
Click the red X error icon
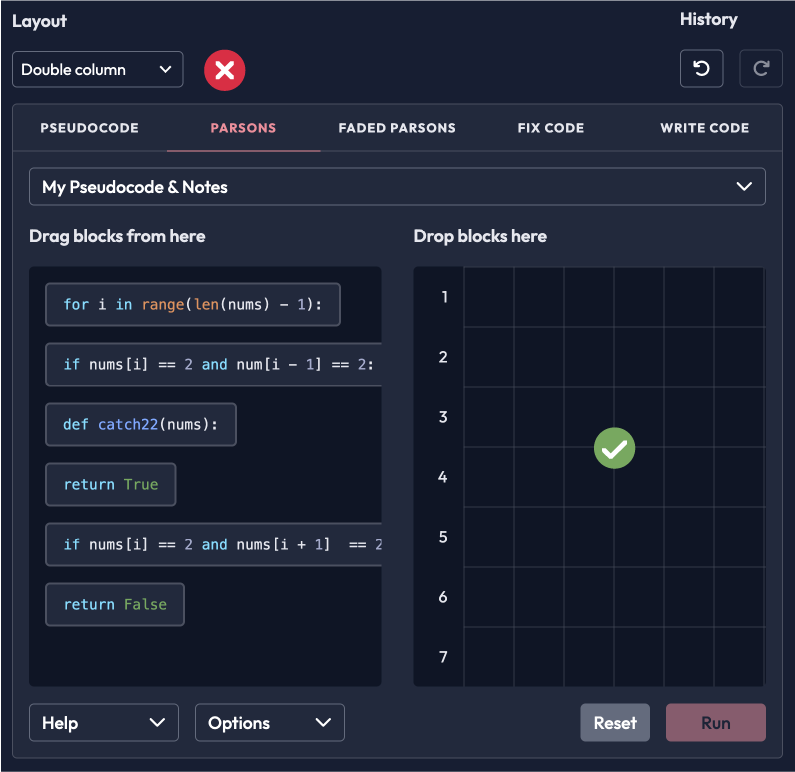225,70
